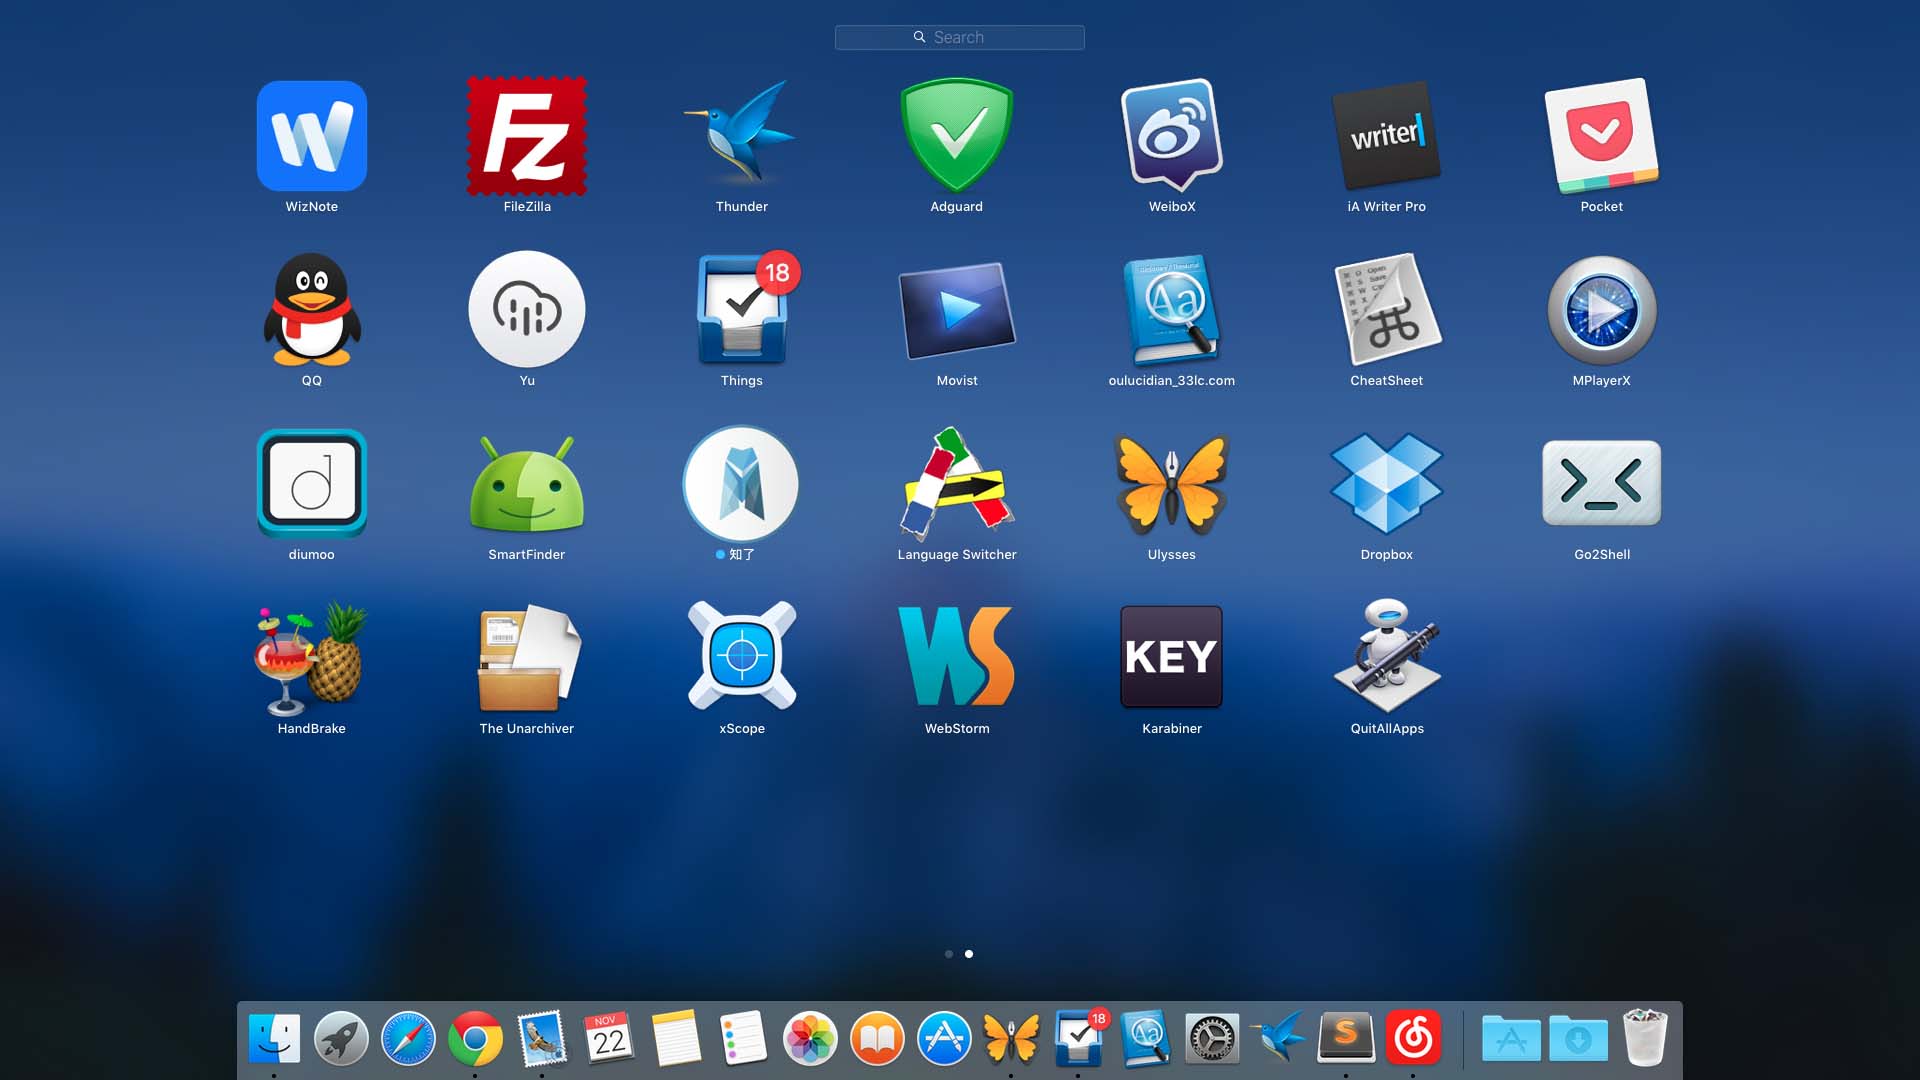Open App Store from Dock
This screenshot has width=1920, height=1080.
tap(944, 1039)
